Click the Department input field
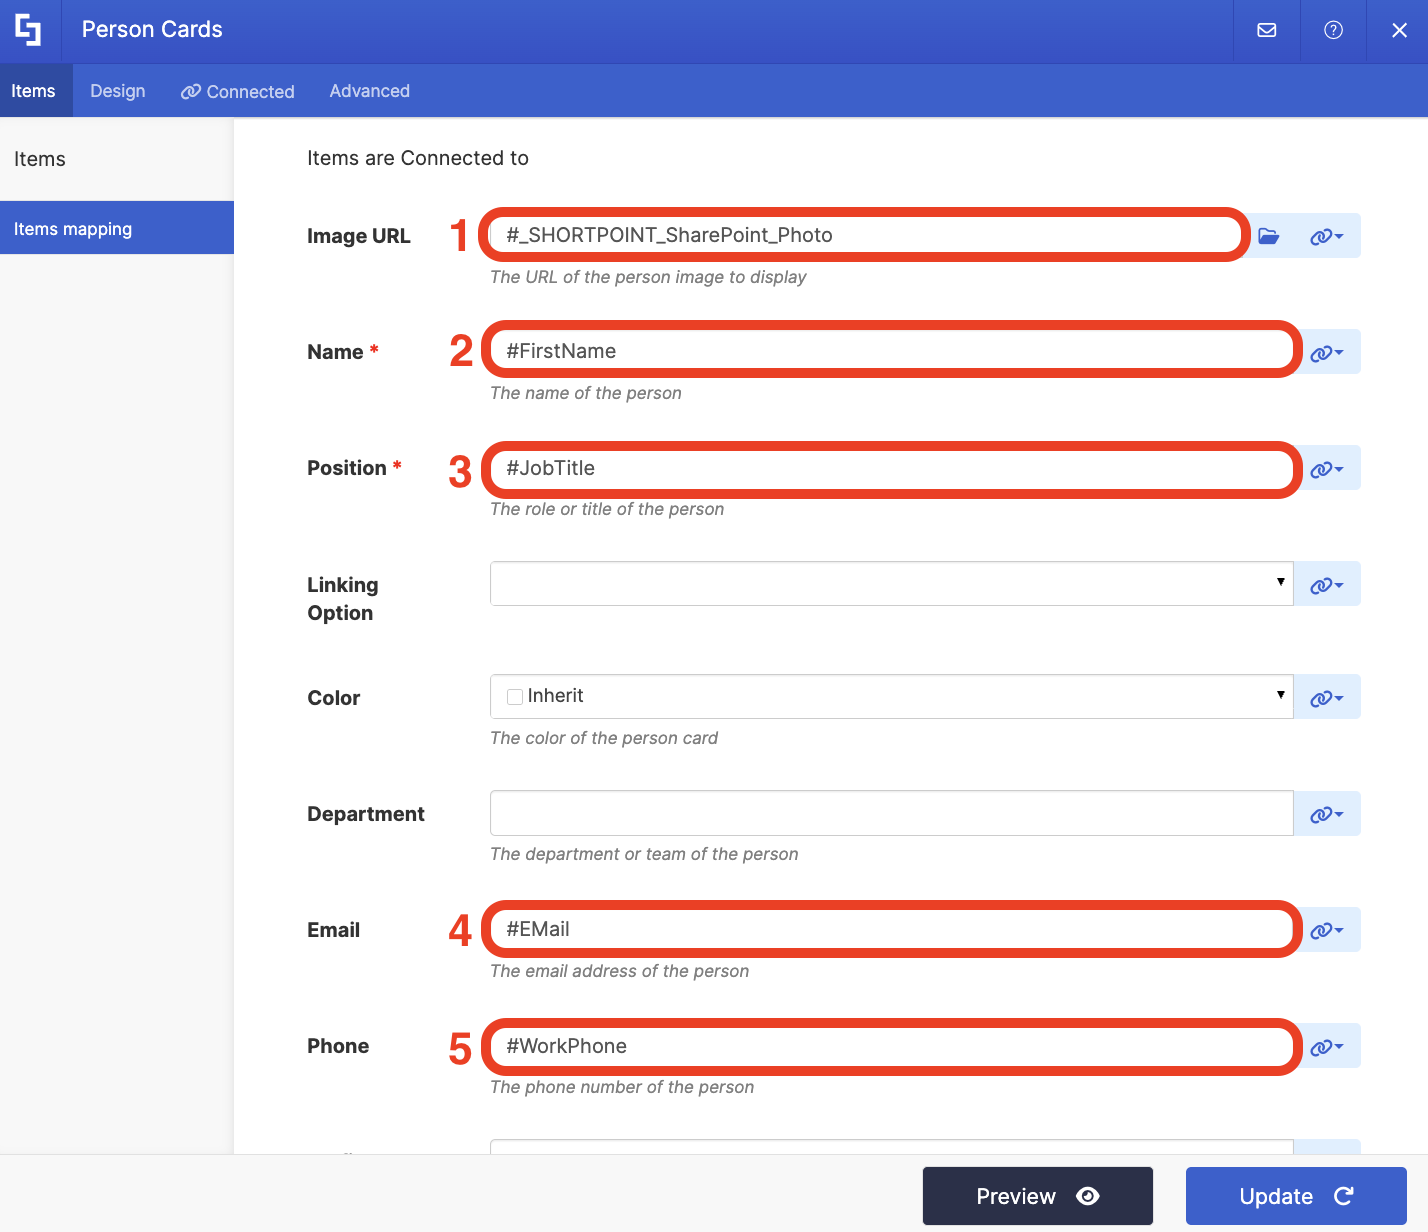Image resolution: width=1428 pixels, height=1232 pixels. 891,813
